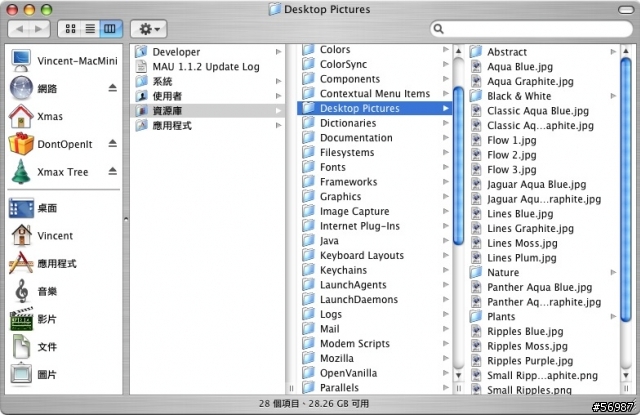This screenshot has height=415, width=640.
Task: Open the Xmax Tree volume icon
Action: 21,172
